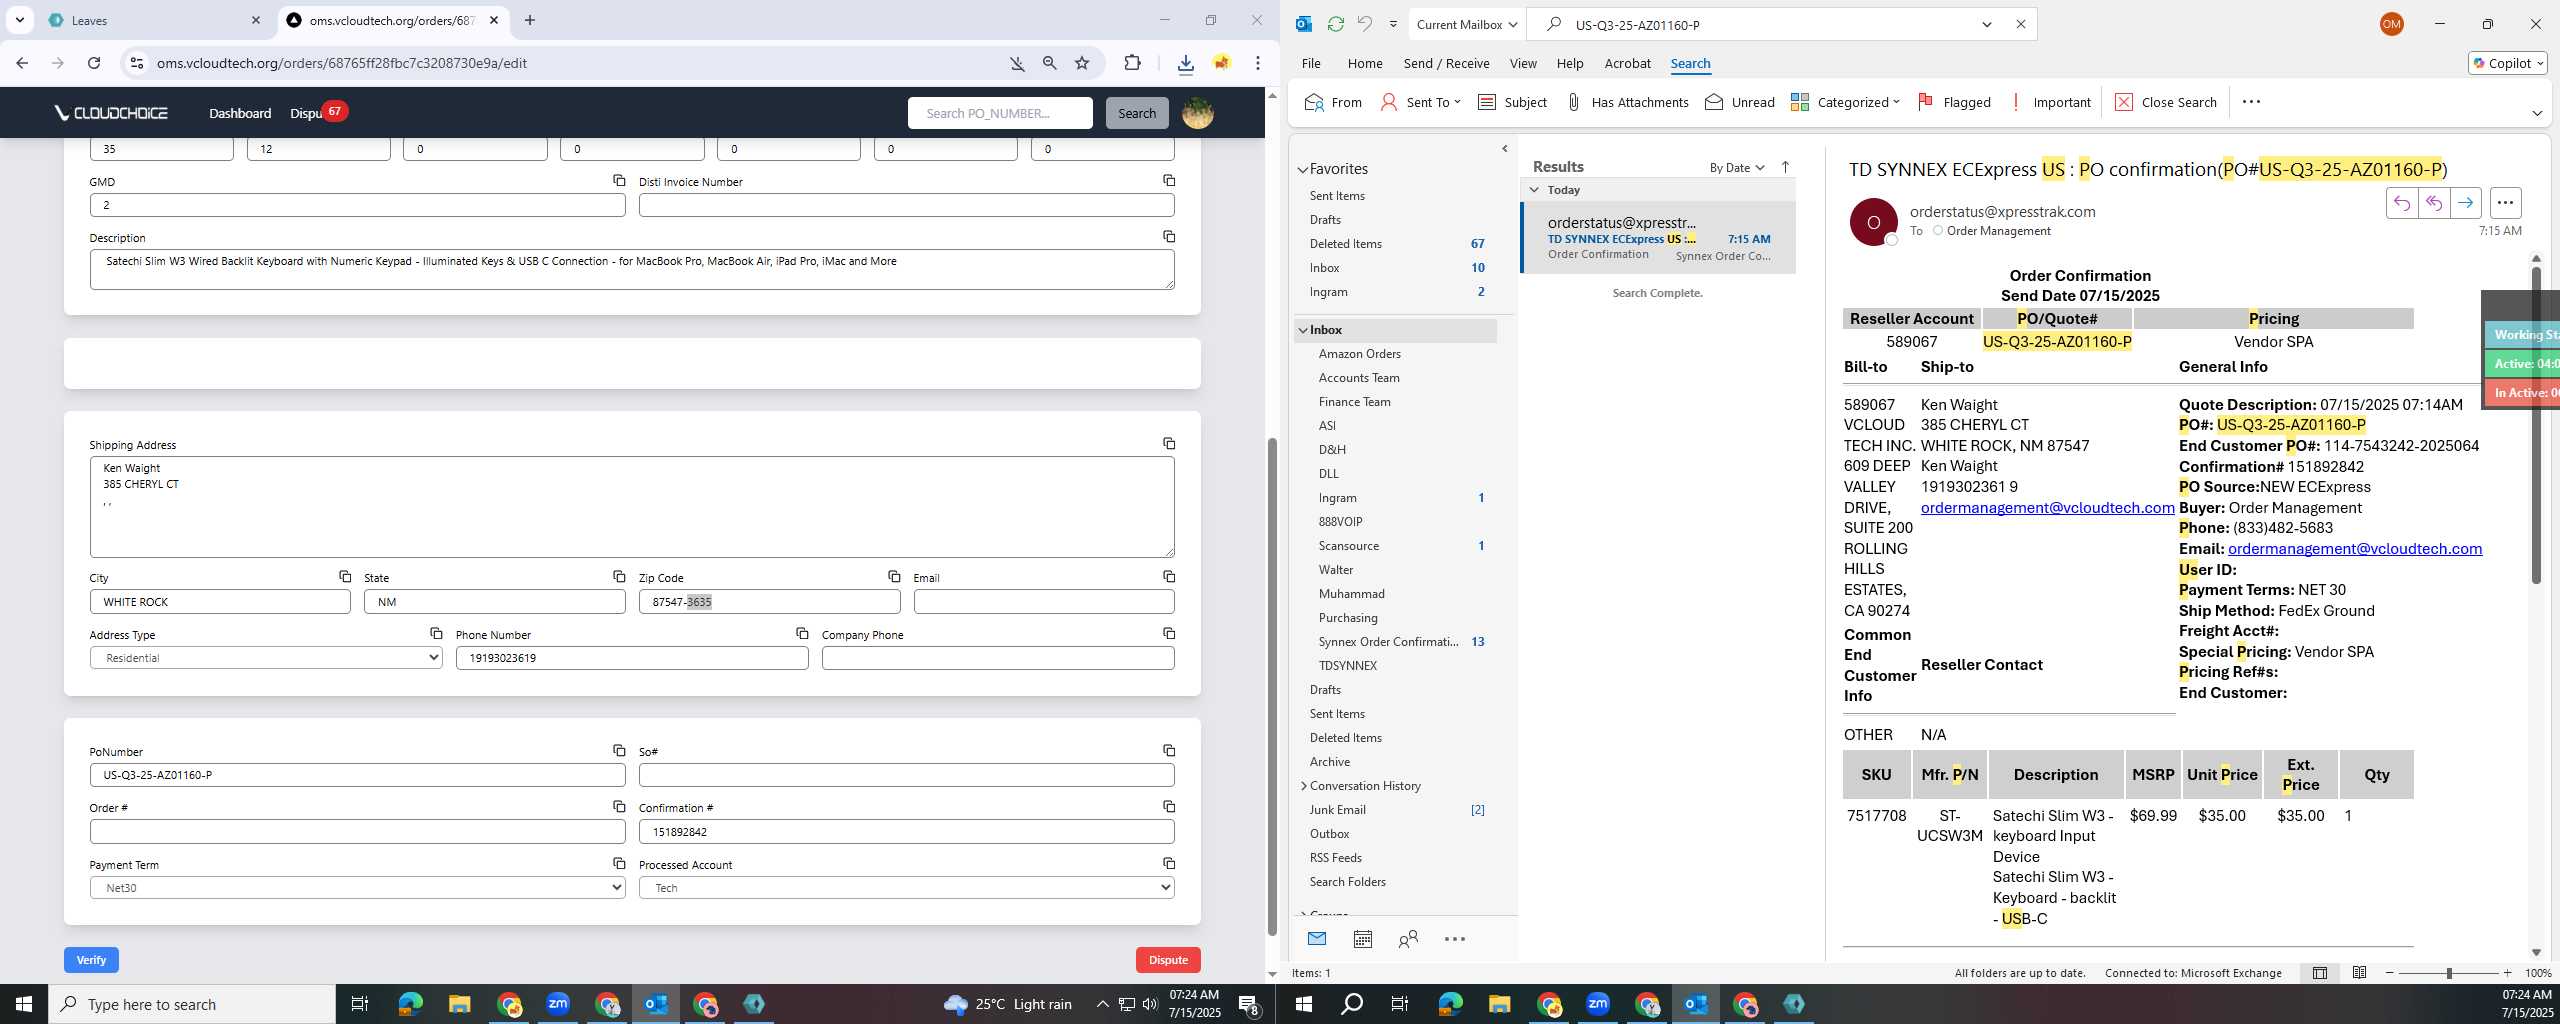Click the blue Verify button
The width and height of the screenshot is (2560, 1024).
tap(91, 960)
